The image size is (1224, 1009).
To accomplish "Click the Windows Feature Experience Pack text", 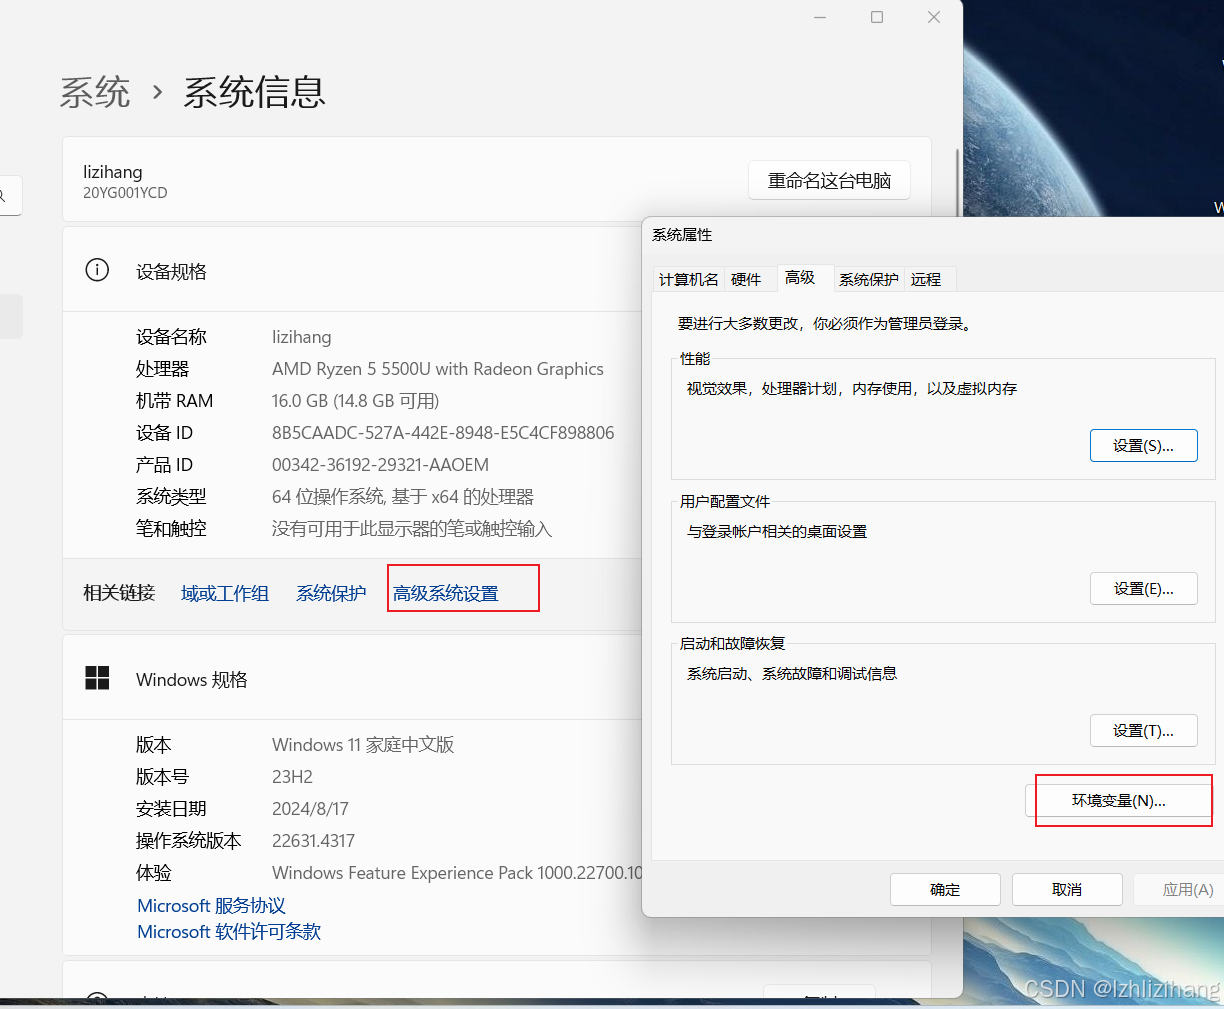I will tap(457, 873).
